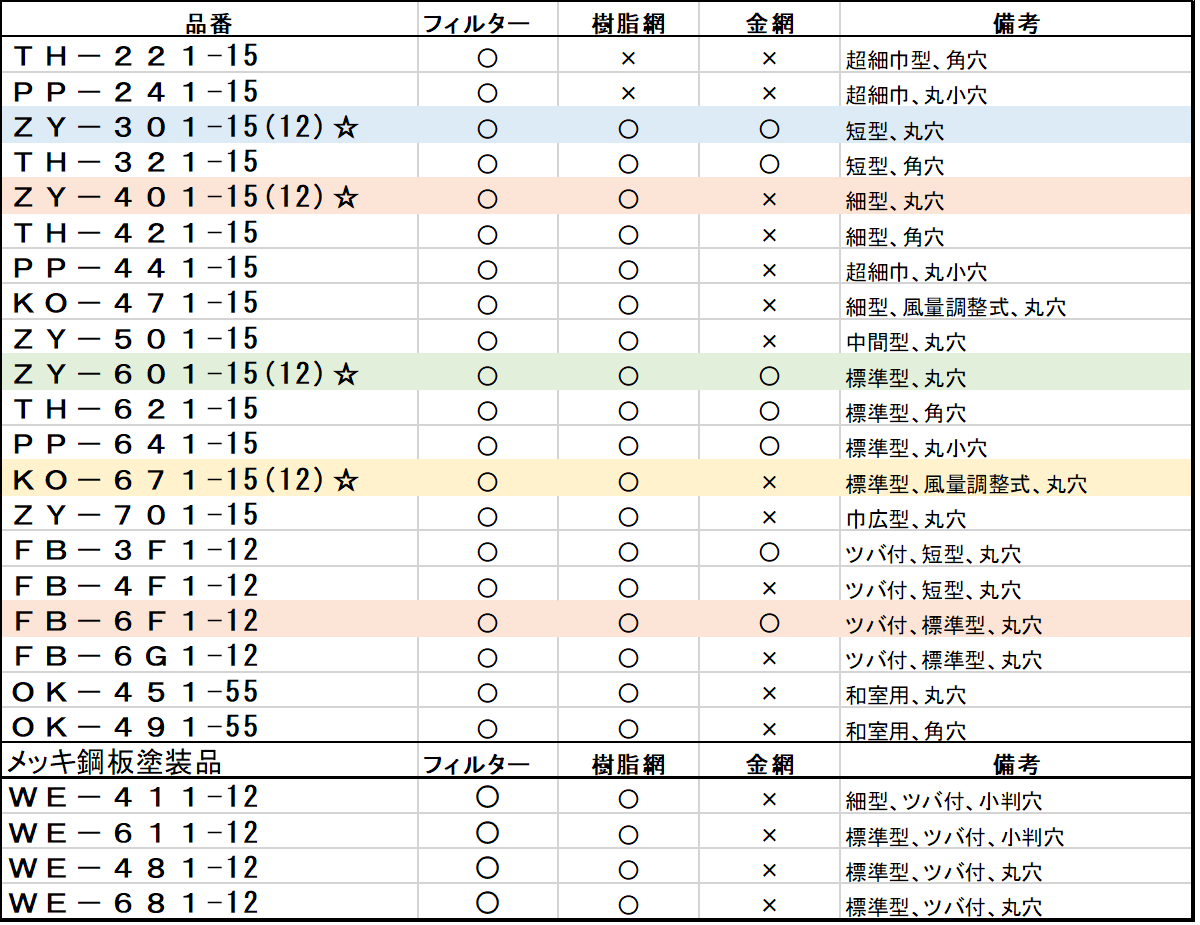Click the remark 短型、角穴
The image size is (1200, 925).
[x=894, y=166]
